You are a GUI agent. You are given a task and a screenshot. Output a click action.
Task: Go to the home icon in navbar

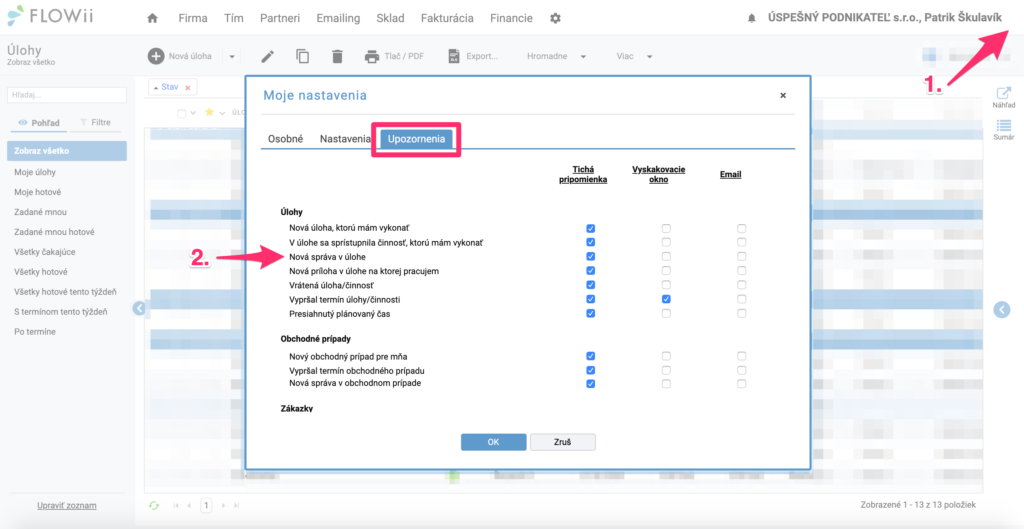[x=153, y=18]
